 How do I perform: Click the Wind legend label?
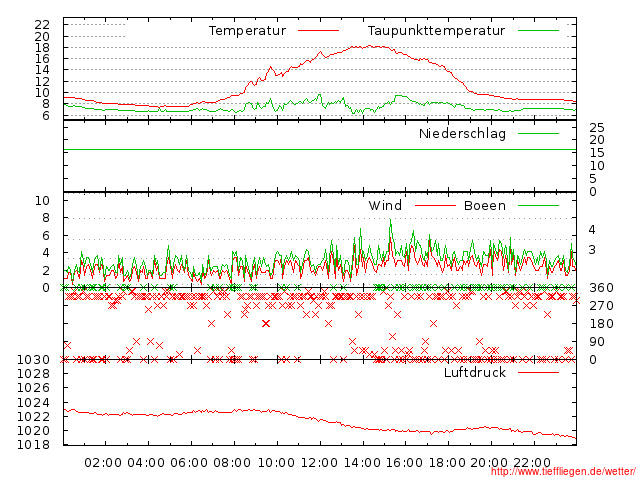(385, 205)
